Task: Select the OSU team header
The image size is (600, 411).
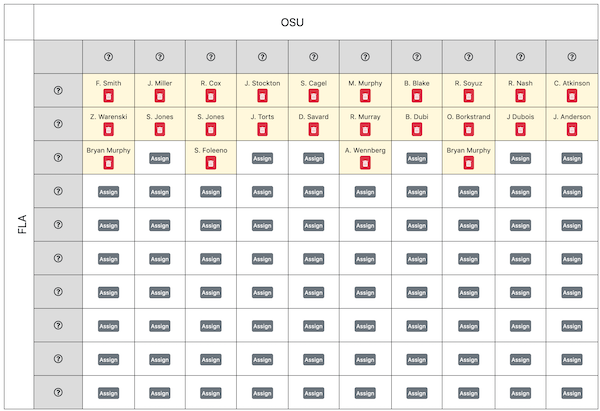Action: click(x=292, y=22)
